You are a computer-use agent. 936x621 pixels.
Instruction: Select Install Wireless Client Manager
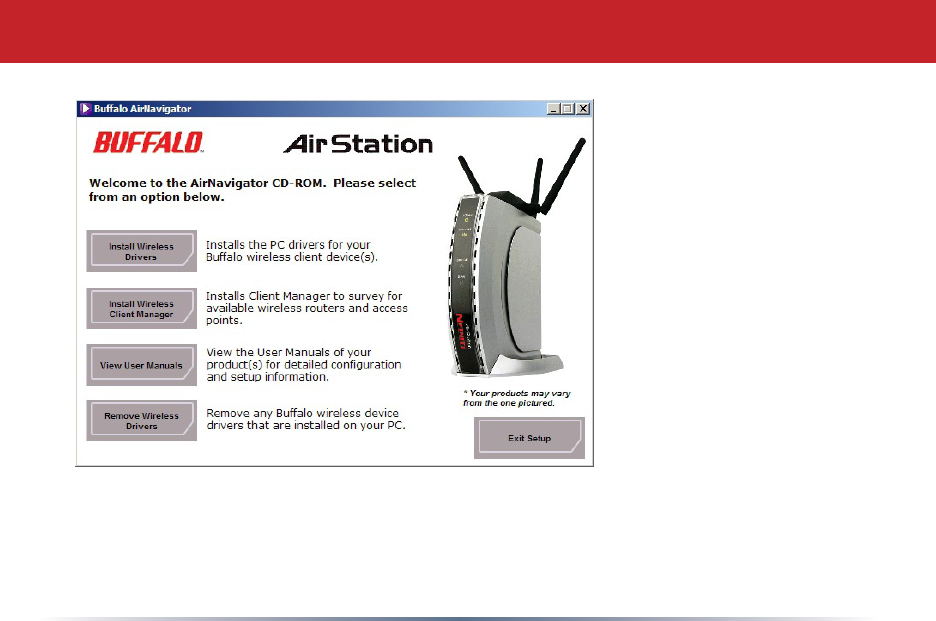coord(141,308)
